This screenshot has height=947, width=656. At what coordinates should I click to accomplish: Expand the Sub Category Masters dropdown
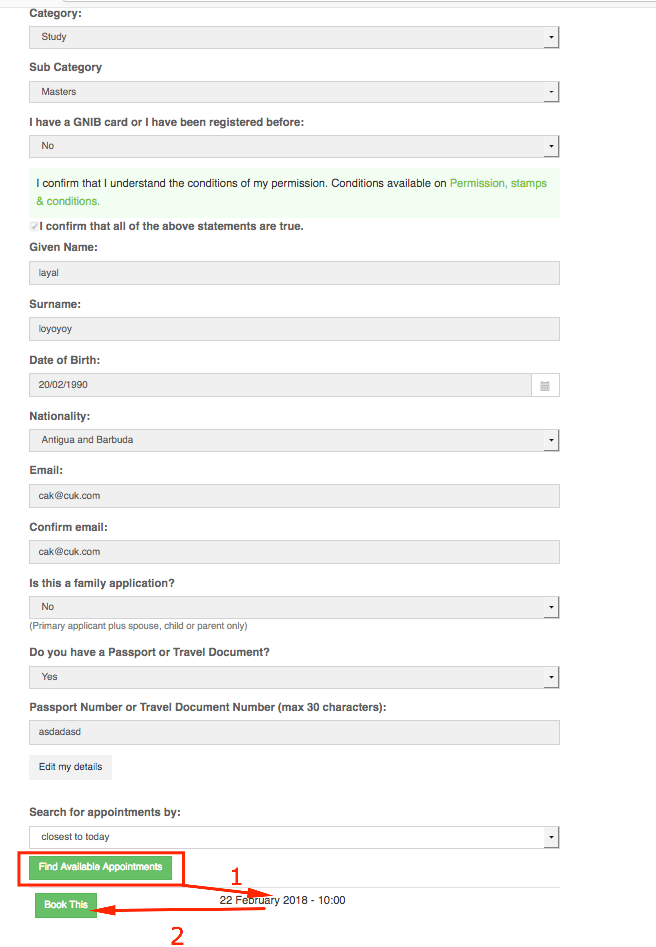(294, 92)
